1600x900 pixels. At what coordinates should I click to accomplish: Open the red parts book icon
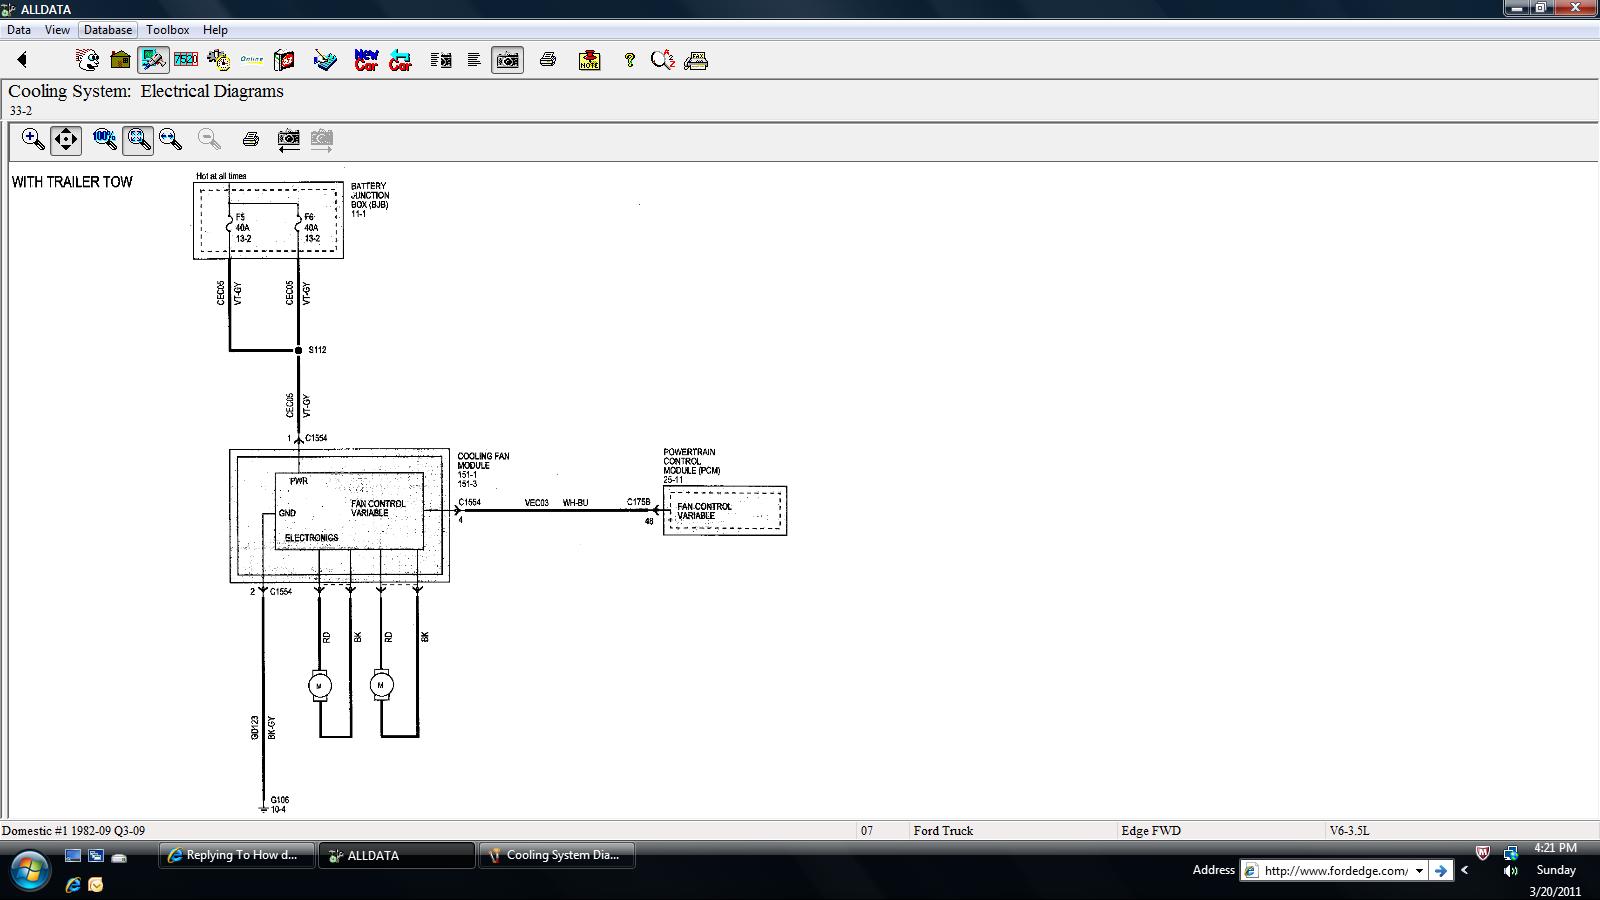[x=284, y=60]
